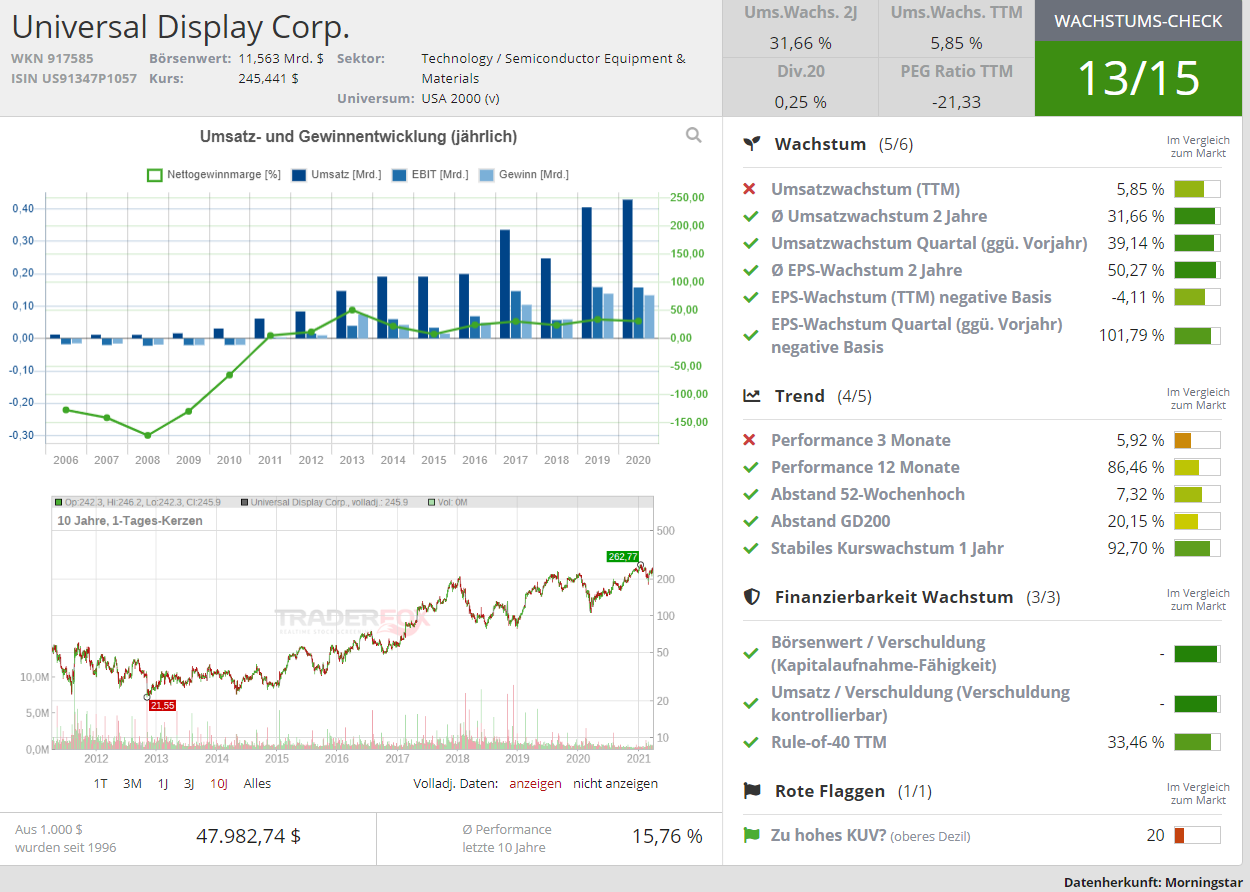Click comparison bar for Umsatzwachstum (TTM)
The width and height of the screenshot is (1250, 892).
pyautogui.click(x=1197, y=189)
